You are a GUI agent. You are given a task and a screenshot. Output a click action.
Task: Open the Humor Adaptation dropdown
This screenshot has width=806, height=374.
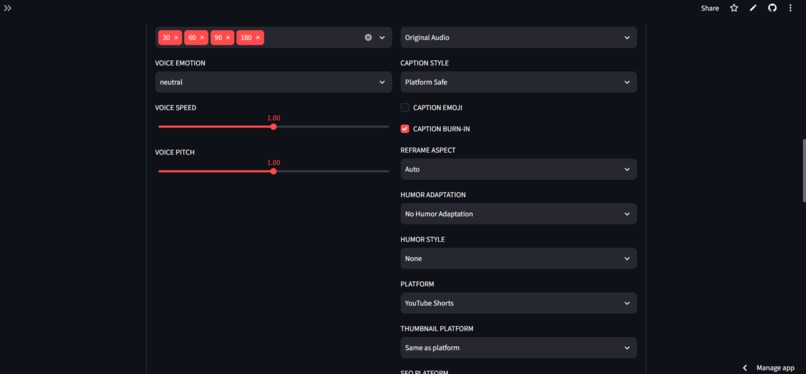518,214
